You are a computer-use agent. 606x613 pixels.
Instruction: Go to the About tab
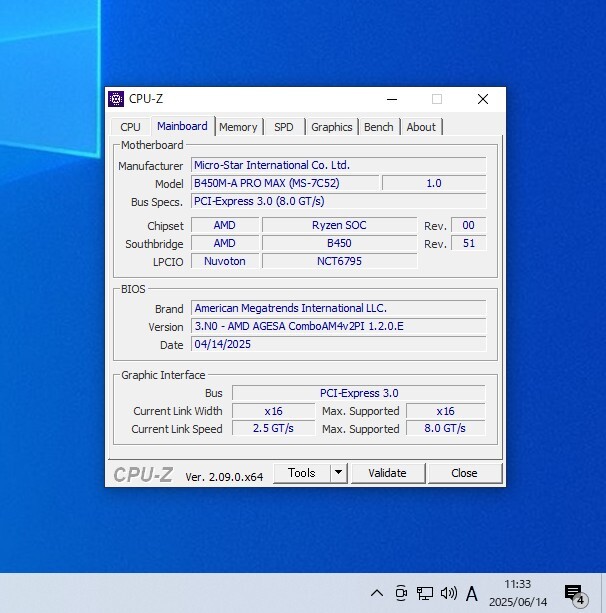point(421,127)
